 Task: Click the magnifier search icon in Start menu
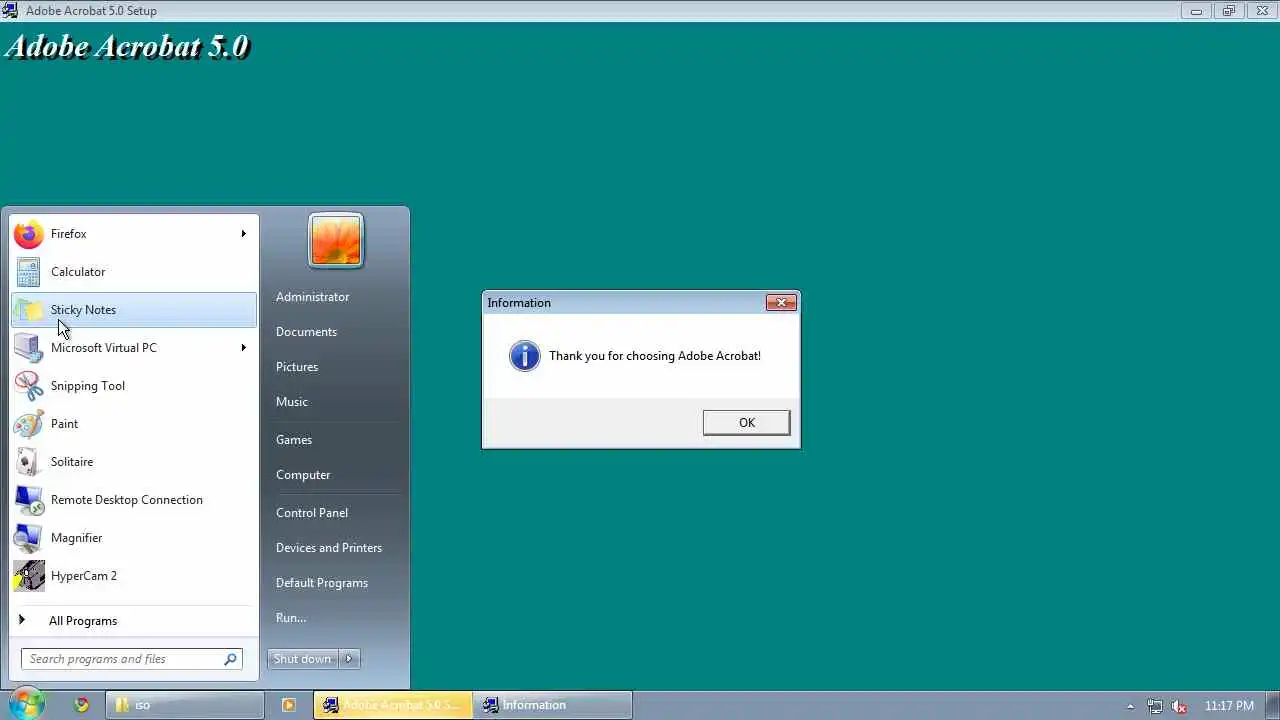coord(230,659)
